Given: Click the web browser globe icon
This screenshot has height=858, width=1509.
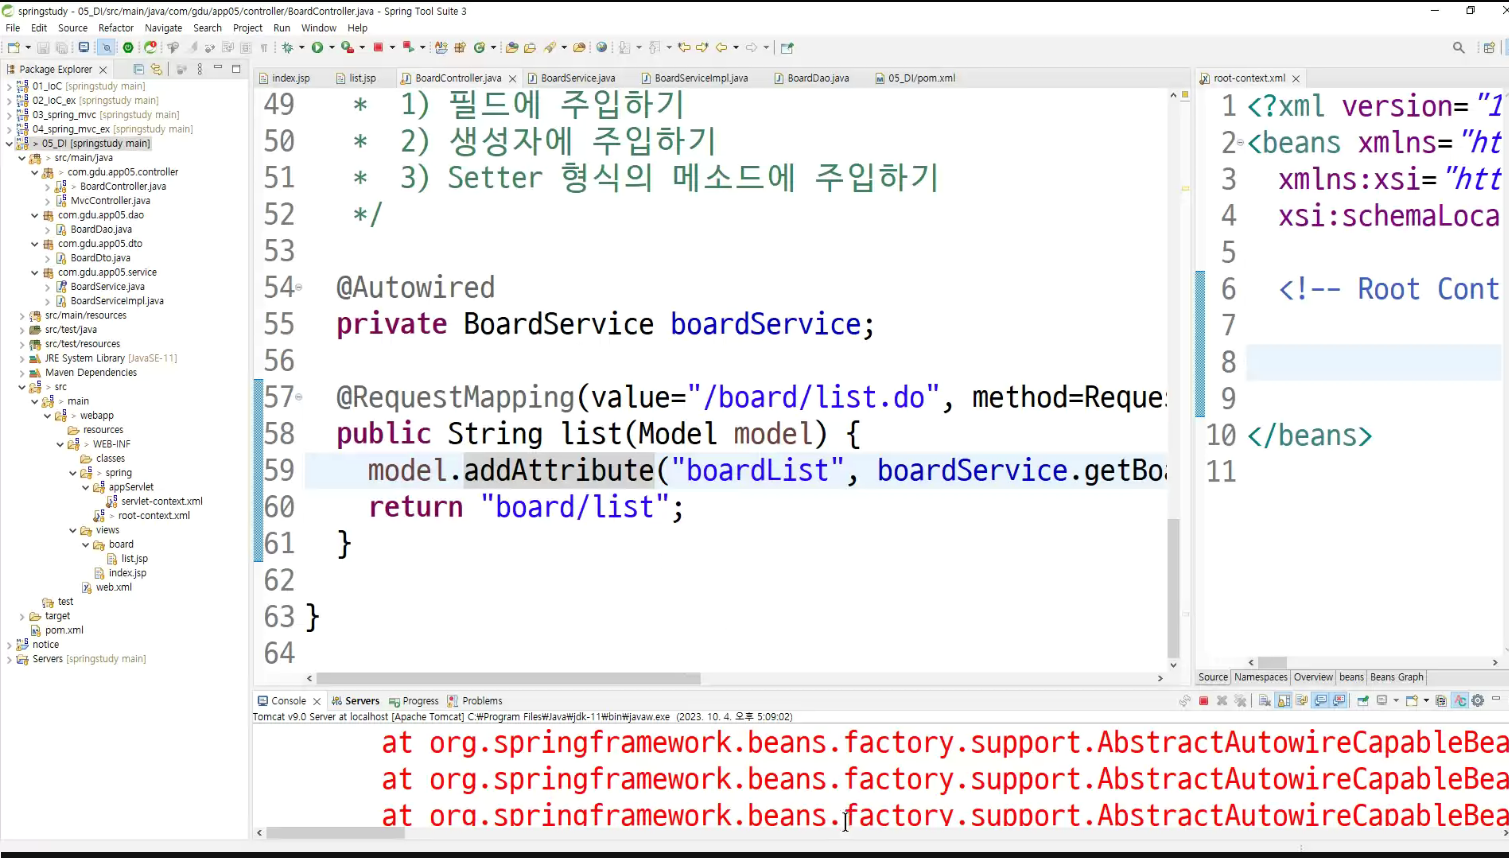Looking at the screenshot, I should pos(601,47).
